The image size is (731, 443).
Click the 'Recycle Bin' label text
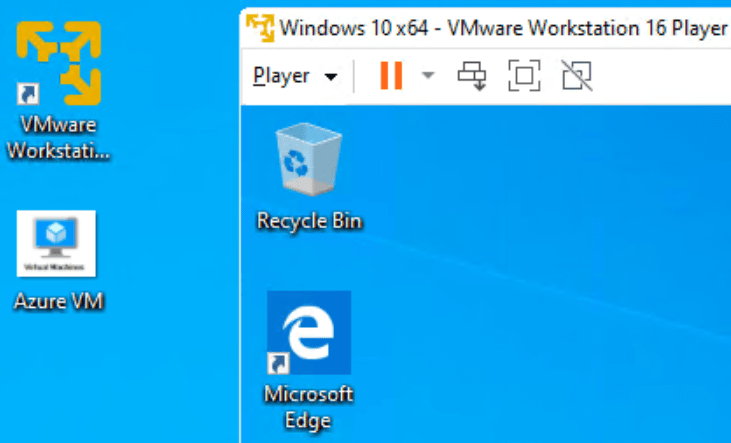click(x=309, y=221)
